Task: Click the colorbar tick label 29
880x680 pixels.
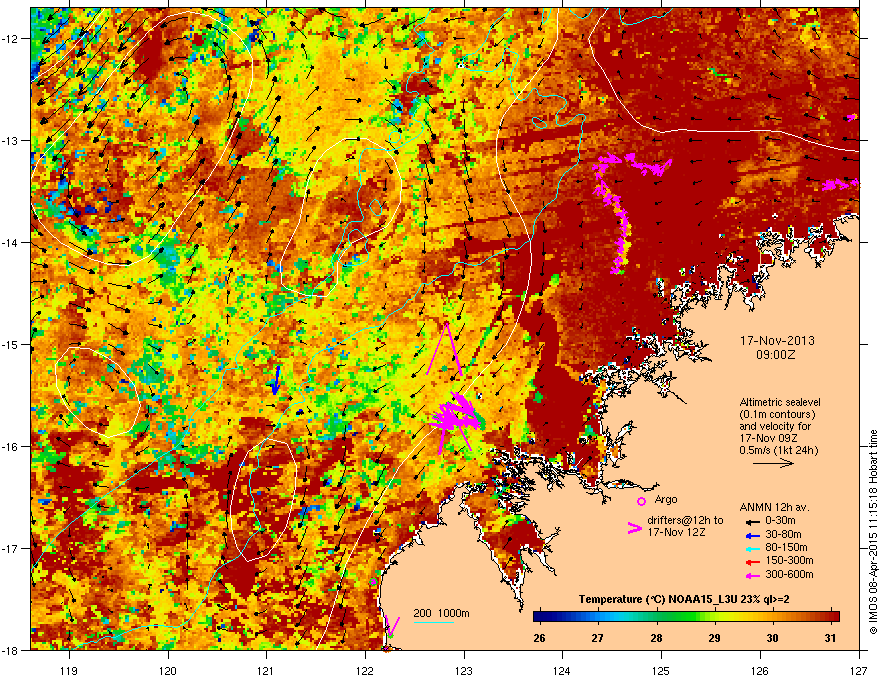Action: click(714, 638)
